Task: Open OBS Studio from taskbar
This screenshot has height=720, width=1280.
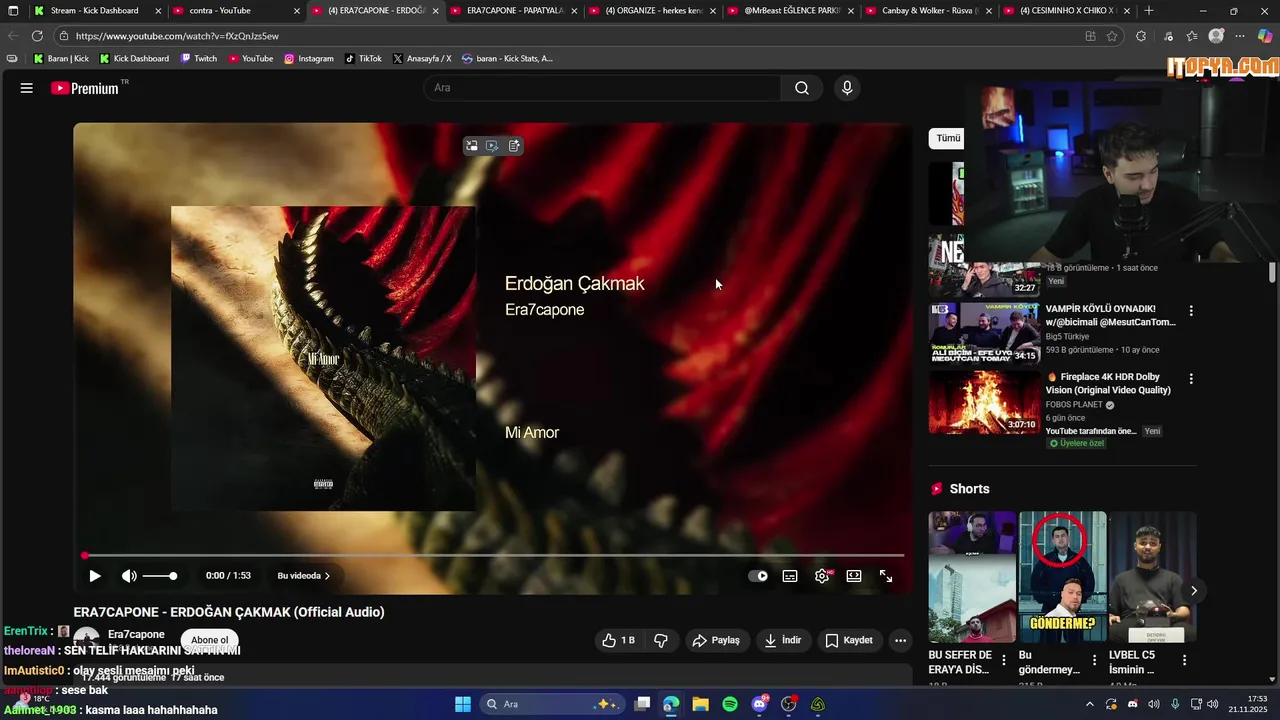Action: click(x=788, y=704)
